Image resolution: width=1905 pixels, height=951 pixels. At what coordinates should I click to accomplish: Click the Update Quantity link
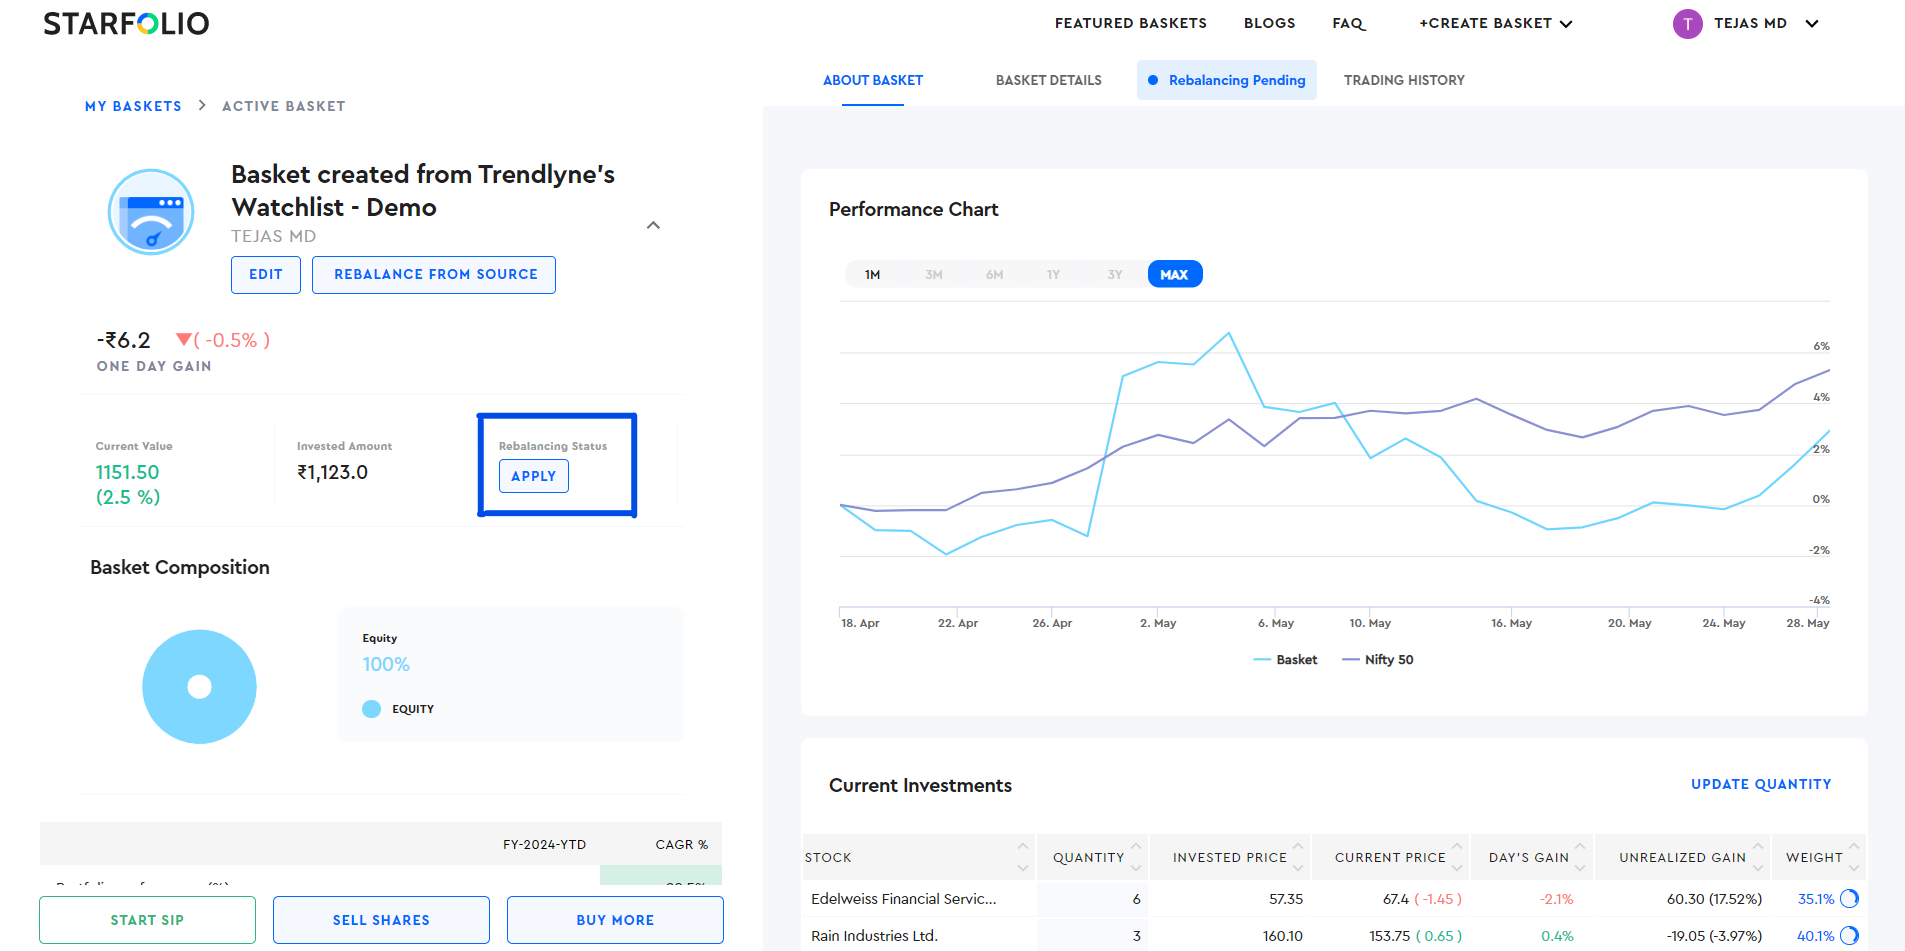point(1761,784)
